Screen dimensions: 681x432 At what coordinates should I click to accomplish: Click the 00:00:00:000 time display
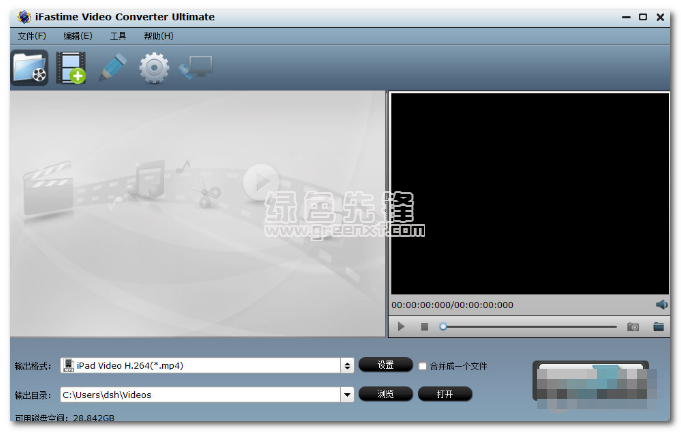[452, 305]
